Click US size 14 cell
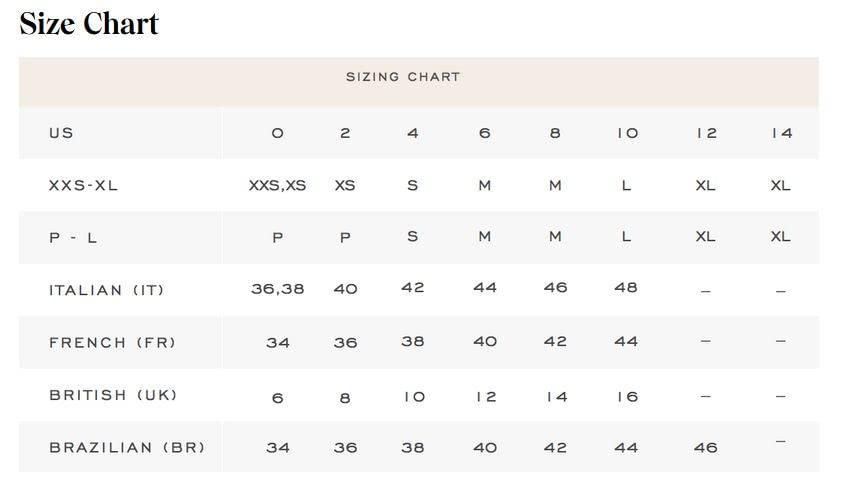Screen dimensions: 841x485 781,133
